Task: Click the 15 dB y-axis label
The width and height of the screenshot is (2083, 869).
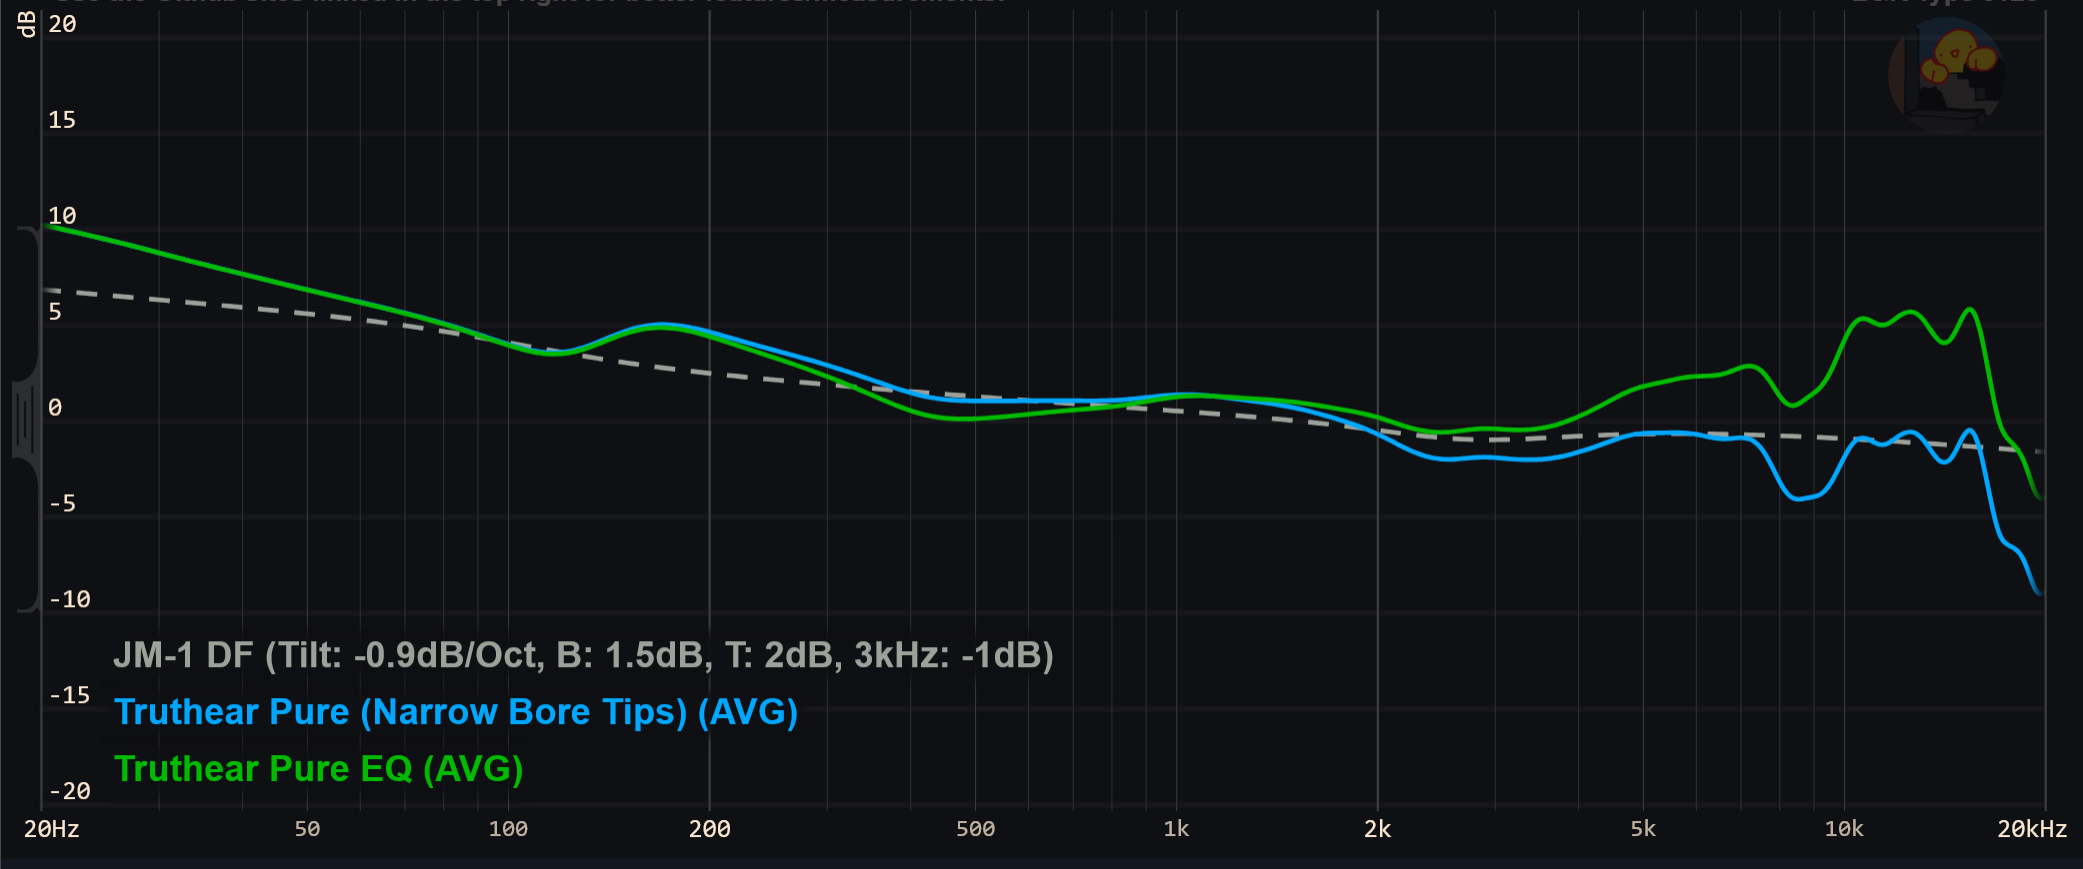Action: pos(62,120)
